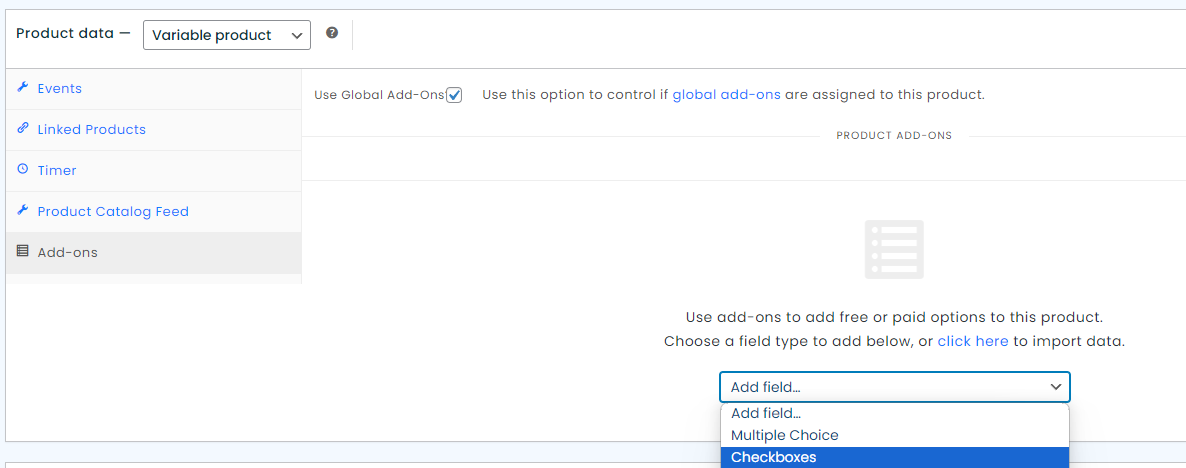Click the list icon beside Add-ons
The height and width of the screenshot is (468, 1186).
pyautogui.click(x=23, y=252)
